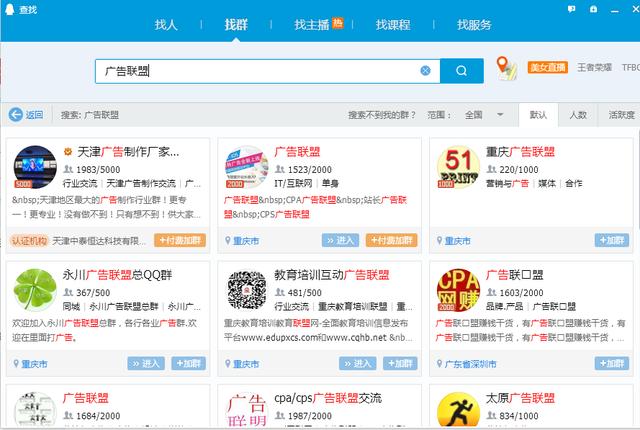Viewport: 640px width, 430px height.
Task: Click +加群 for 永川广告联盟总QQ群
Action: click(x=189, y=364)
